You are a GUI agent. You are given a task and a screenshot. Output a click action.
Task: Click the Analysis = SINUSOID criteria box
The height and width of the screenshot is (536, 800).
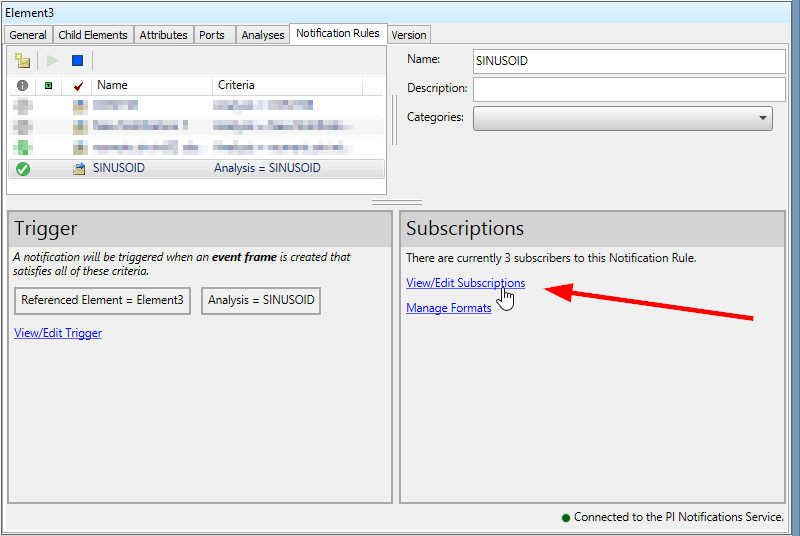point(261,300)
